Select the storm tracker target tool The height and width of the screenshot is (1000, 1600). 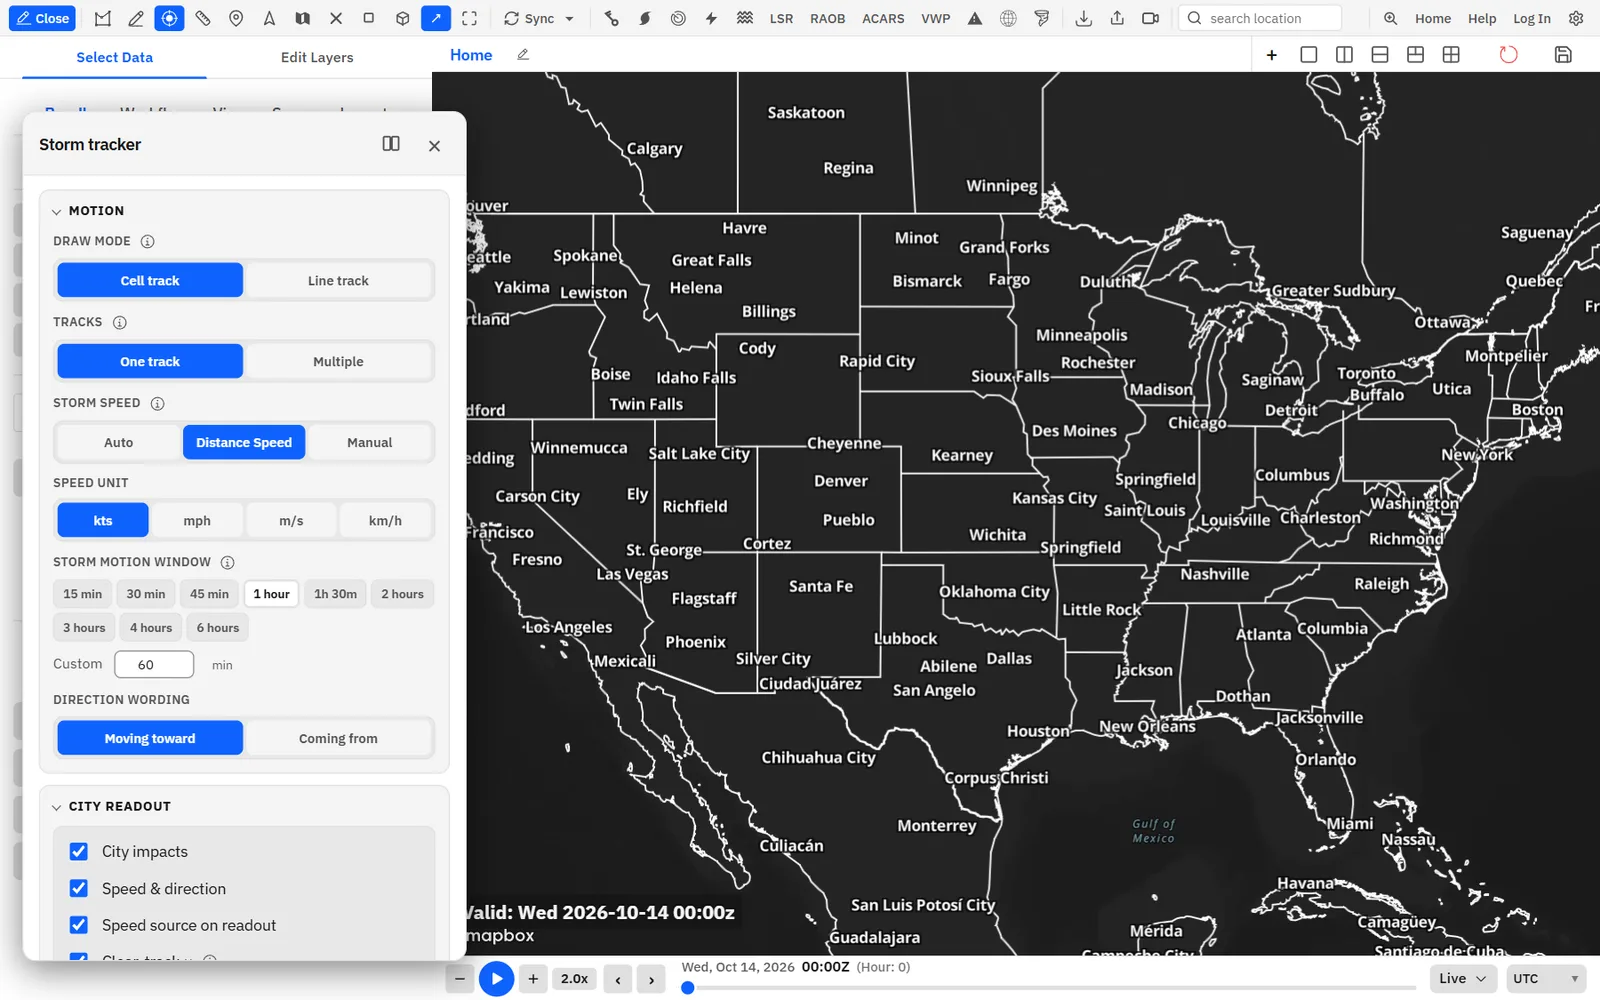click(169, 18)
